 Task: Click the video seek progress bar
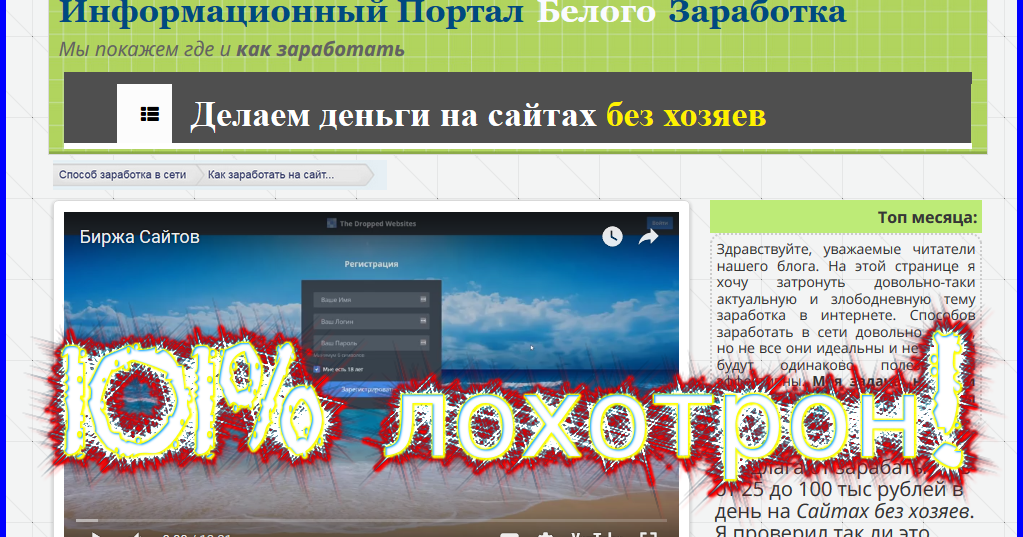[x=371, y=520]
